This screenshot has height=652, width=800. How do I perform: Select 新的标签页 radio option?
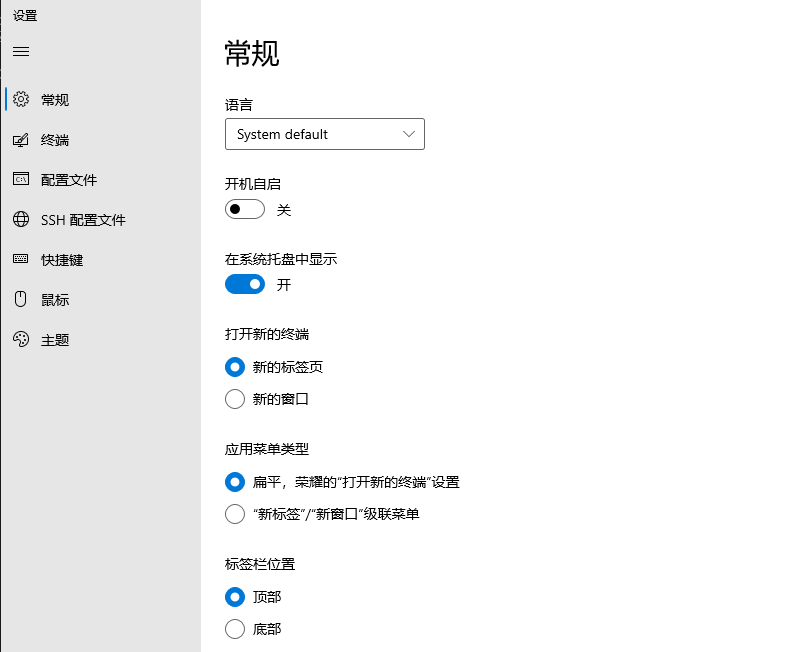(x=235, y=367)
